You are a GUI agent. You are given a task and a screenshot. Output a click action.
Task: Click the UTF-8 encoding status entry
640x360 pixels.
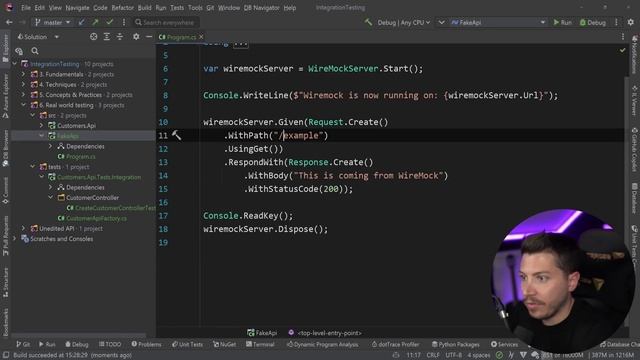(x=453, y=355)
